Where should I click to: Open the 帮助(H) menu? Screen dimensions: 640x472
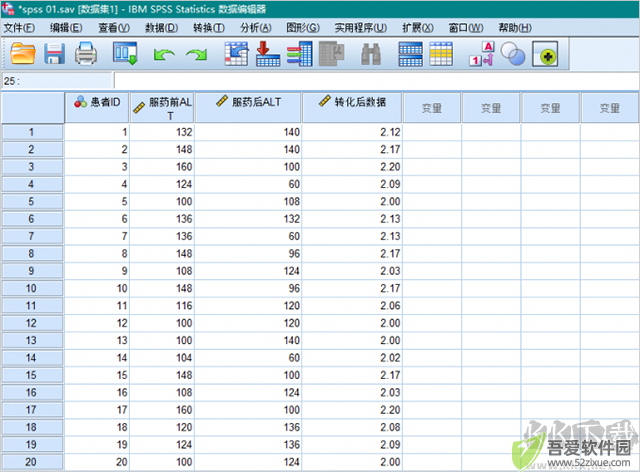(515, 28)
